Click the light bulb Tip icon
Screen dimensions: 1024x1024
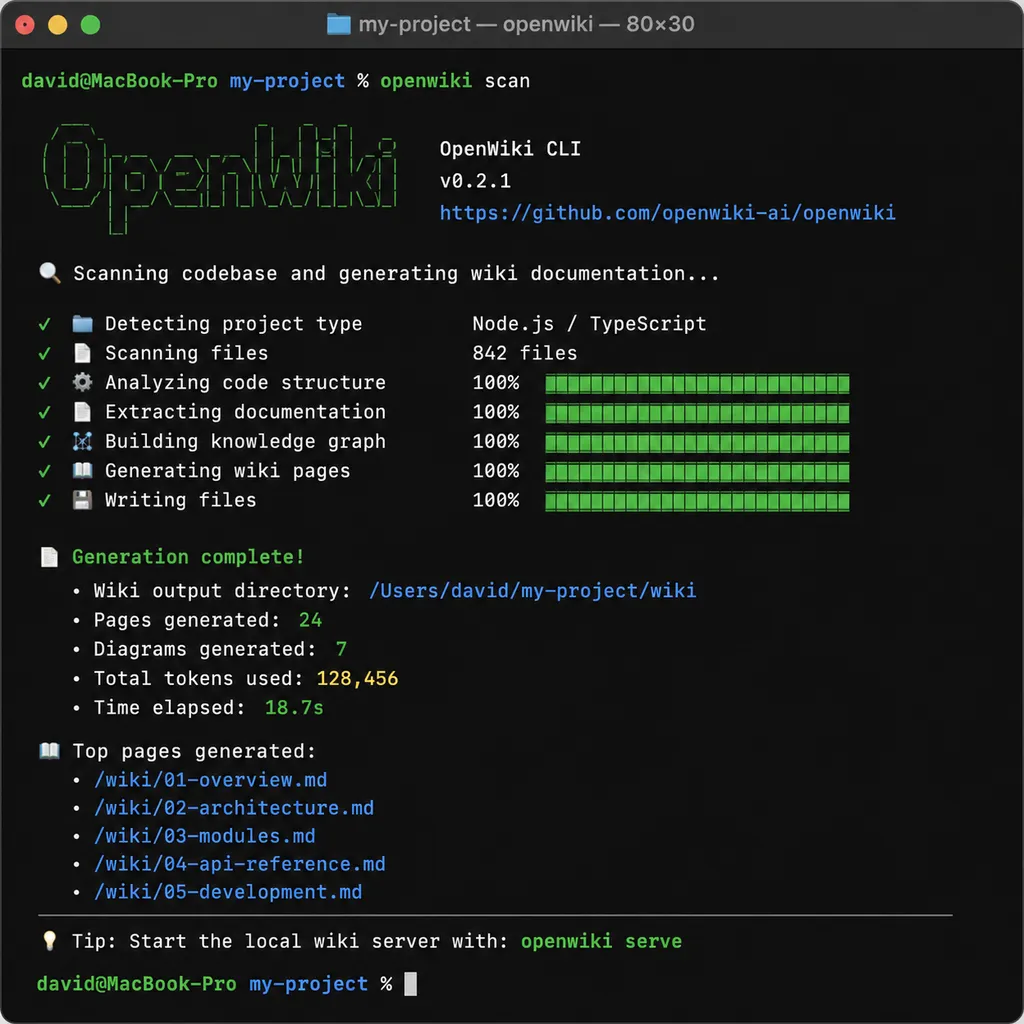pyautogui.click(x=50, y=940)
